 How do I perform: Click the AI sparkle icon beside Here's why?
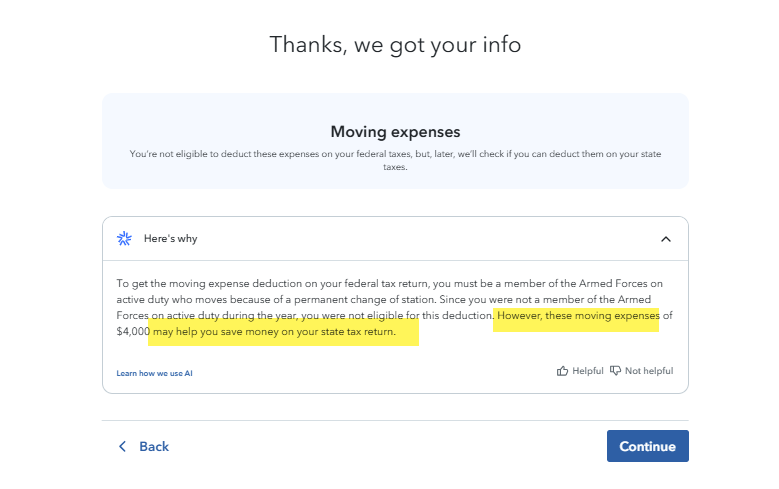(x=125, y=239)
